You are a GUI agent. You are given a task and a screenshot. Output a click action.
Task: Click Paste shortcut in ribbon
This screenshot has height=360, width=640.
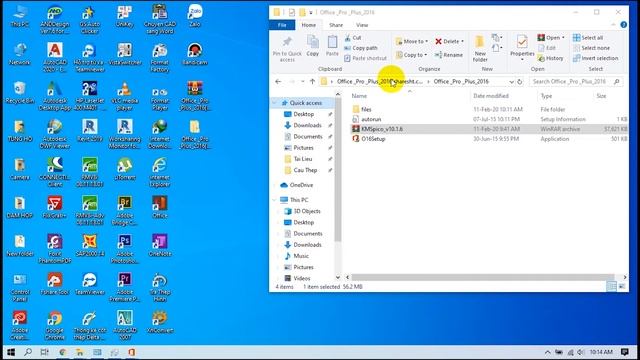pos(365,58)
